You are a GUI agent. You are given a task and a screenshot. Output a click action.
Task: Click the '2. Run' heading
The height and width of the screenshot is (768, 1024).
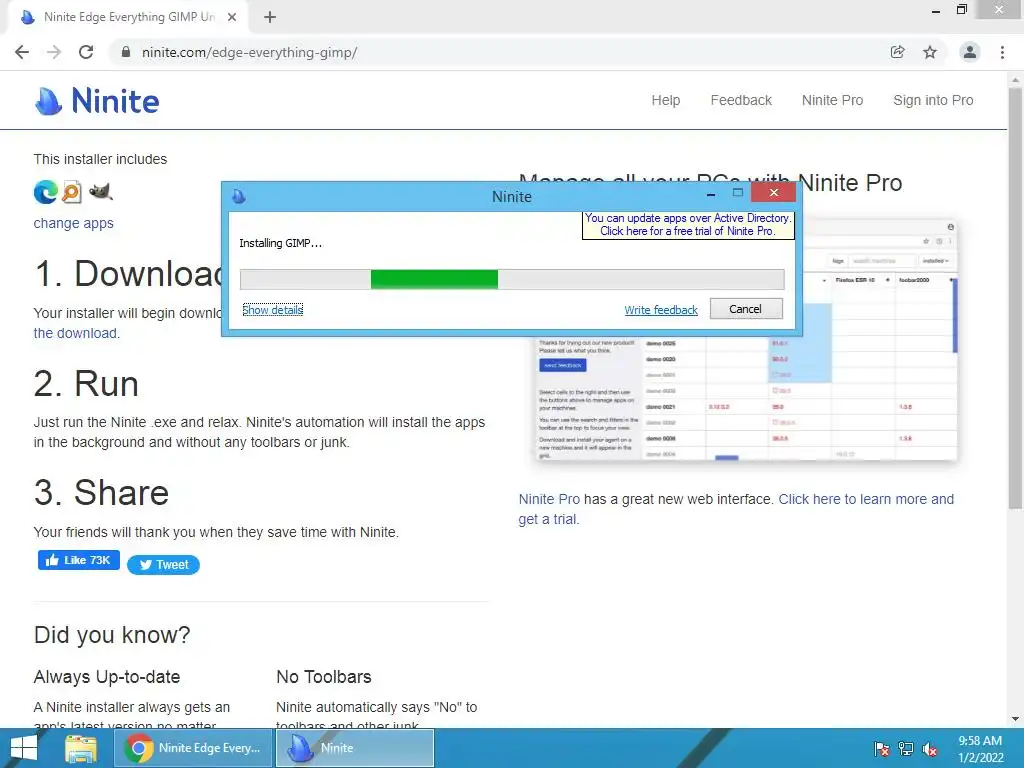[x=86, y=384]
